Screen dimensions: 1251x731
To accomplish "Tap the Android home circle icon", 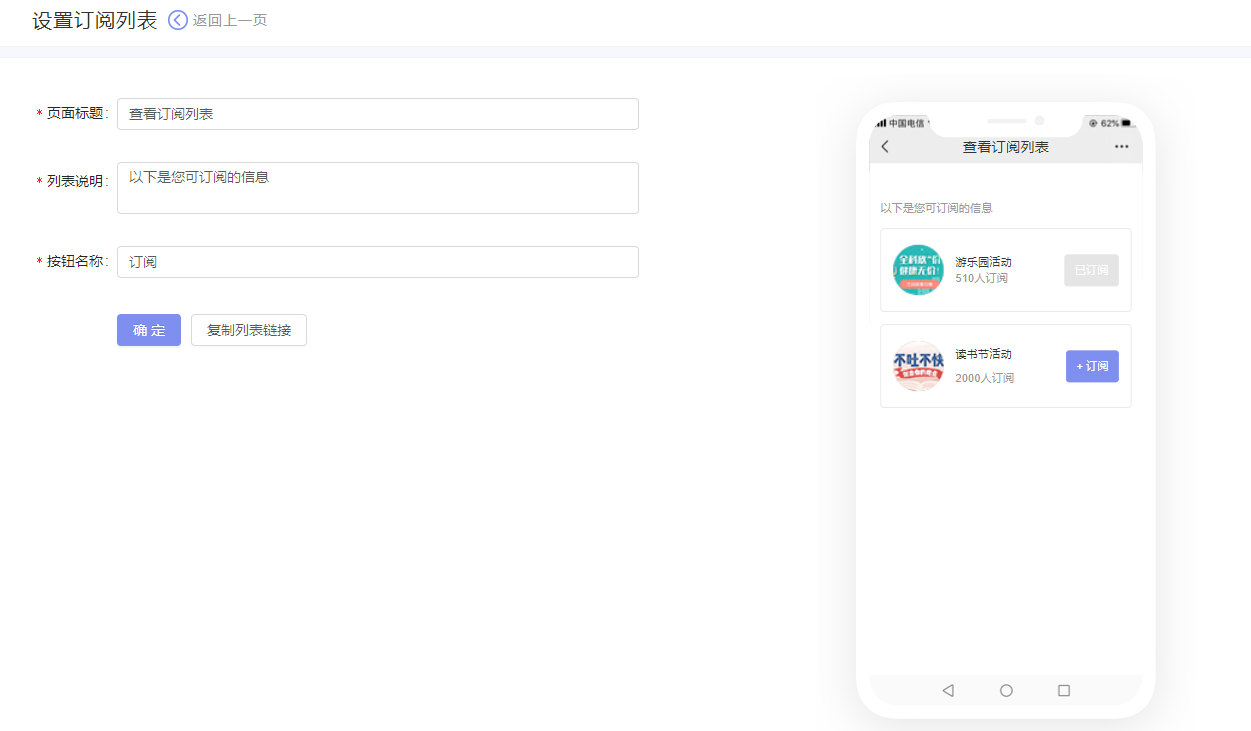I will click(1006, 690).
